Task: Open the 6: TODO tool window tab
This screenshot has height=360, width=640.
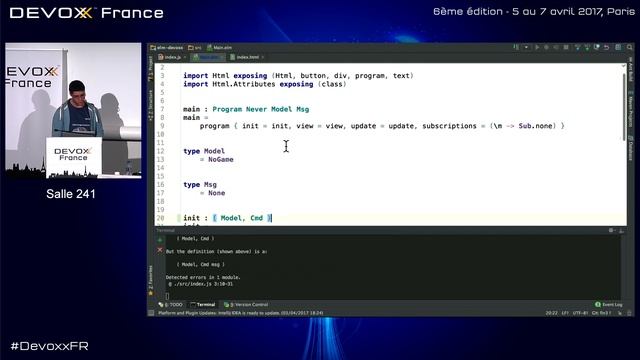Action: tap(171, 304)
